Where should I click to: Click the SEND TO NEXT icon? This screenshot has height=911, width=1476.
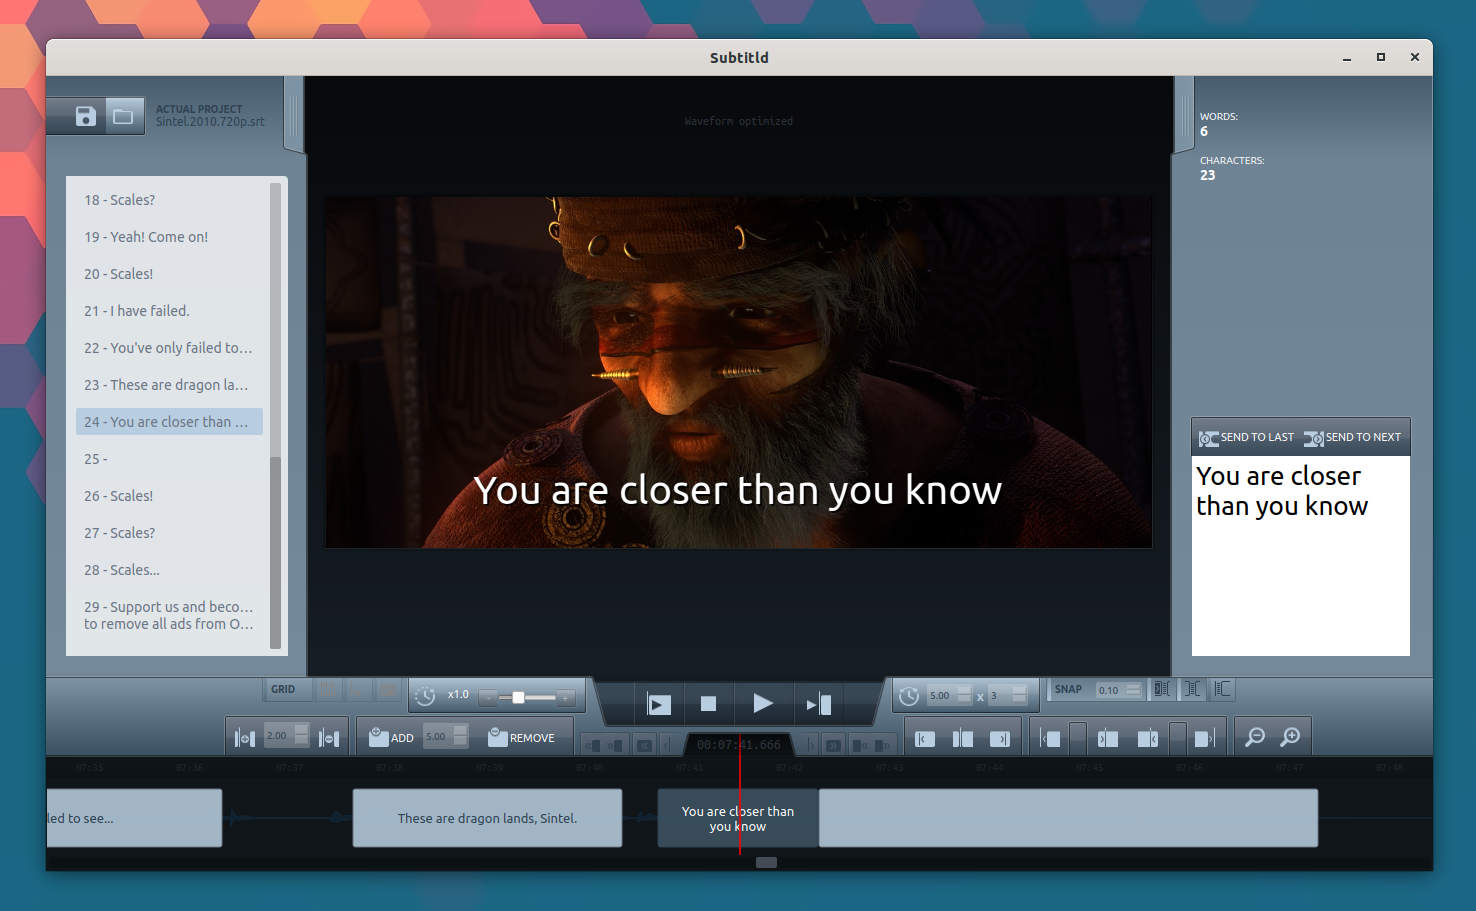pyautogui.click(x=1313, y=436)
